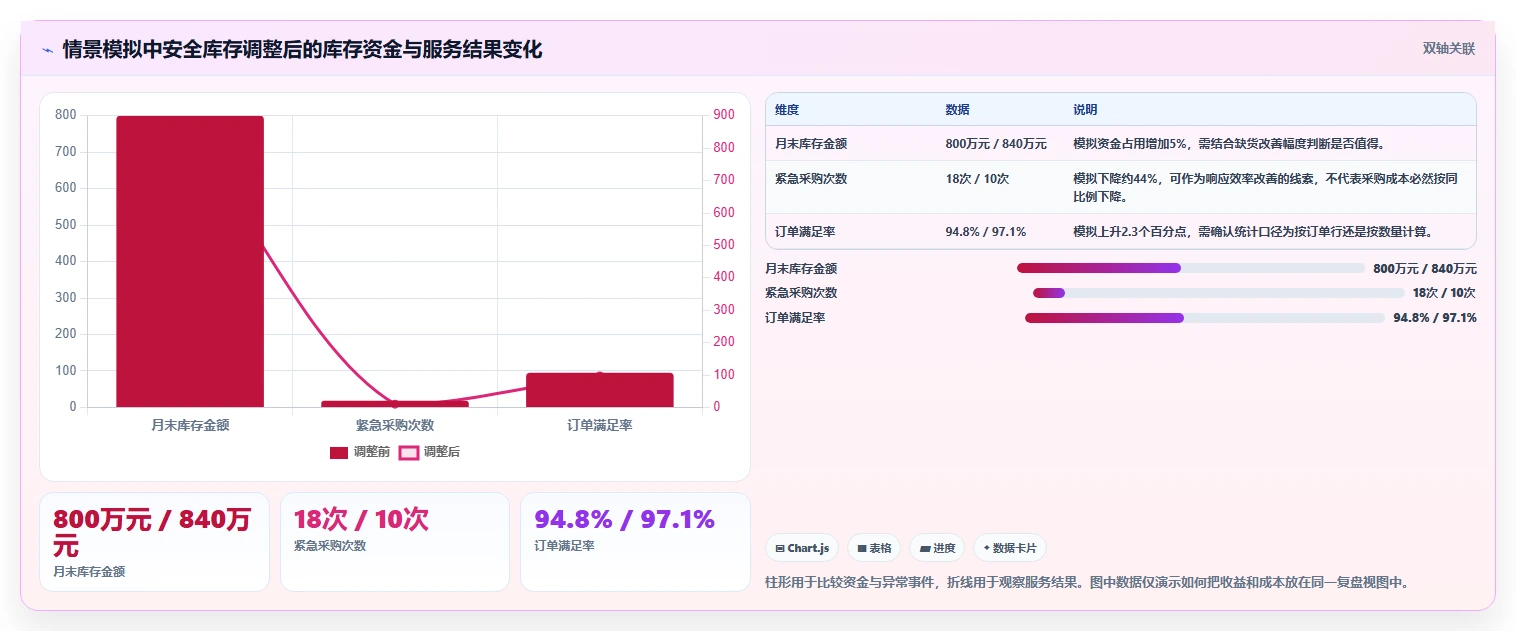
Task: Click the 月末库存金额 progress bar
Action: point(1191,268)
